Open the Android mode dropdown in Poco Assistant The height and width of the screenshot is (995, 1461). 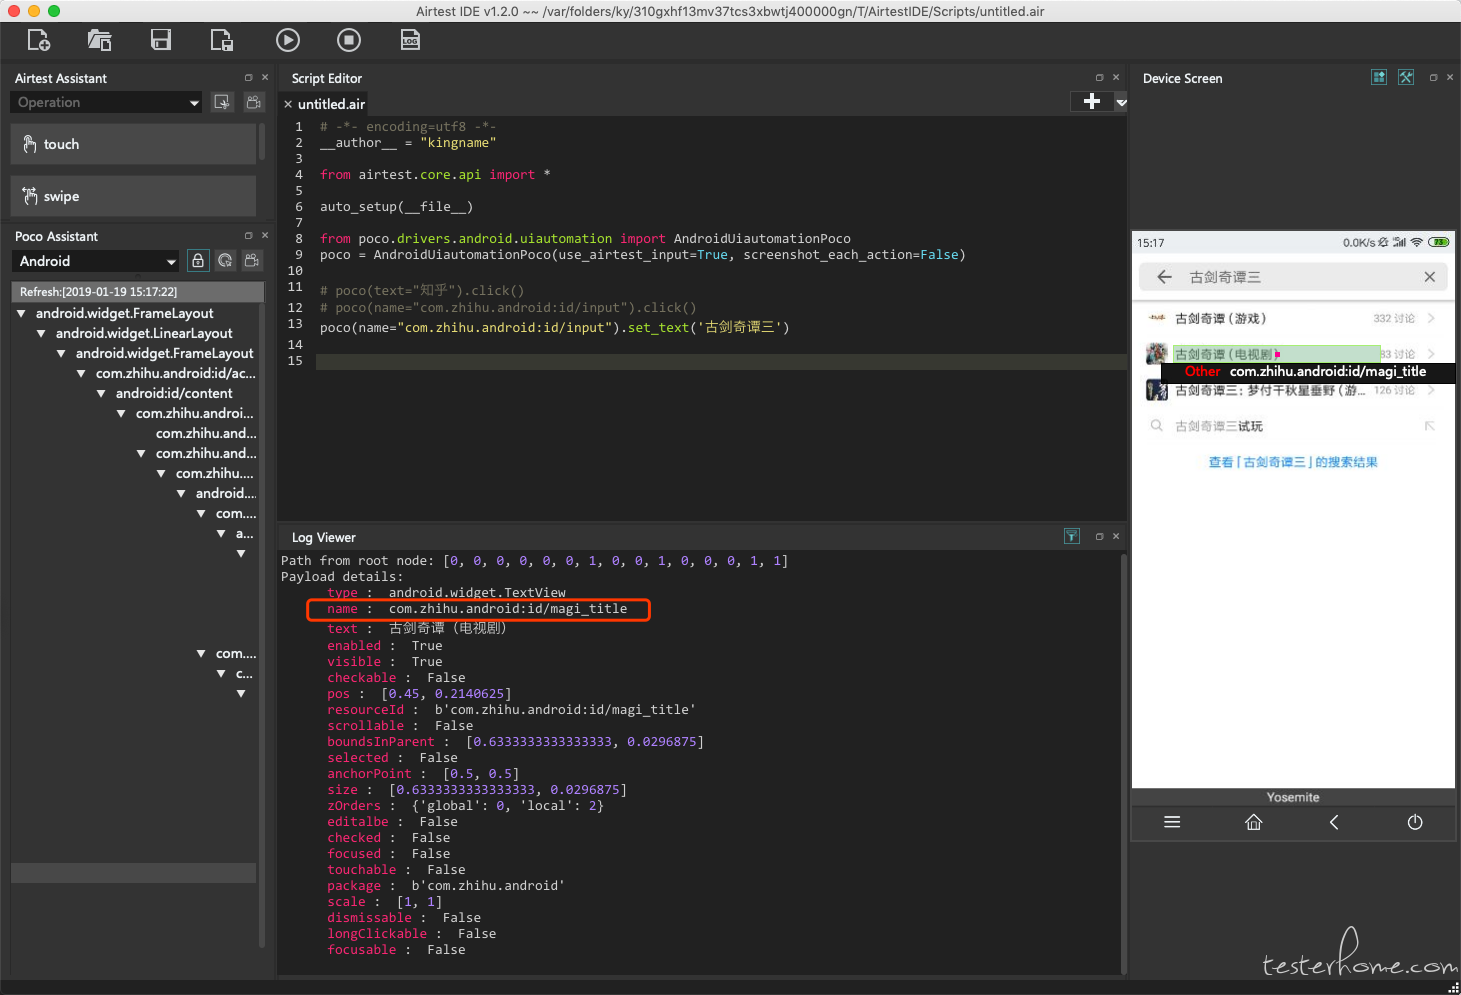(x=96, y=261)
